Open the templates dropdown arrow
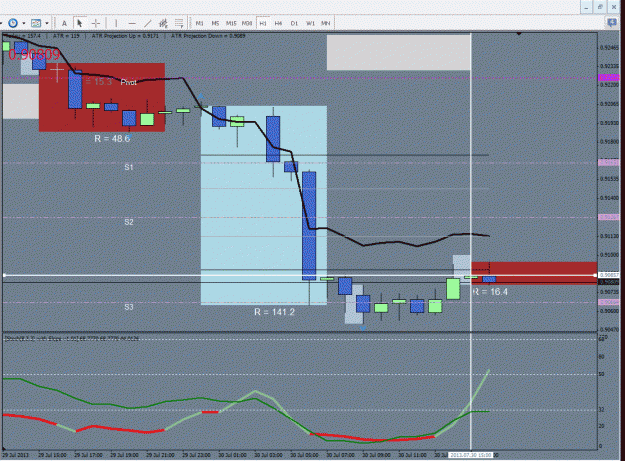625x461 pixels. point(47,24)
